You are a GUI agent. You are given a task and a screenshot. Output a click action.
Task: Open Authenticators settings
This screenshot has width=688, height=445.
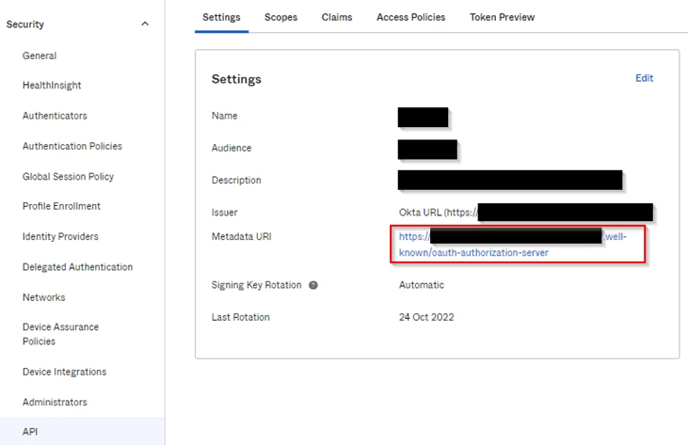(55, 116)
